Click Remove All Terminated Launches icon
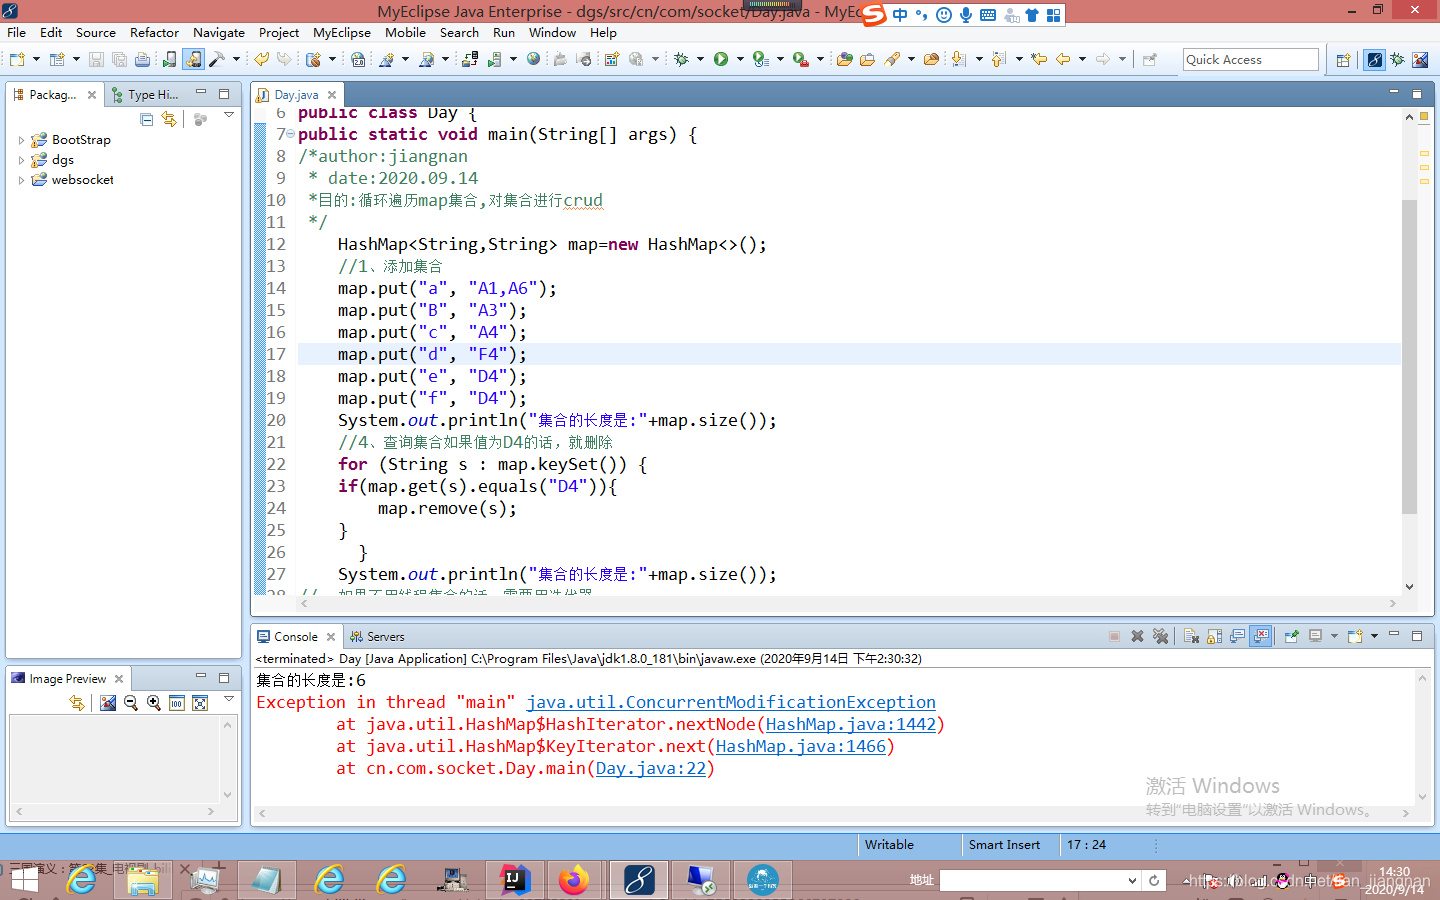 (1160, 636)
